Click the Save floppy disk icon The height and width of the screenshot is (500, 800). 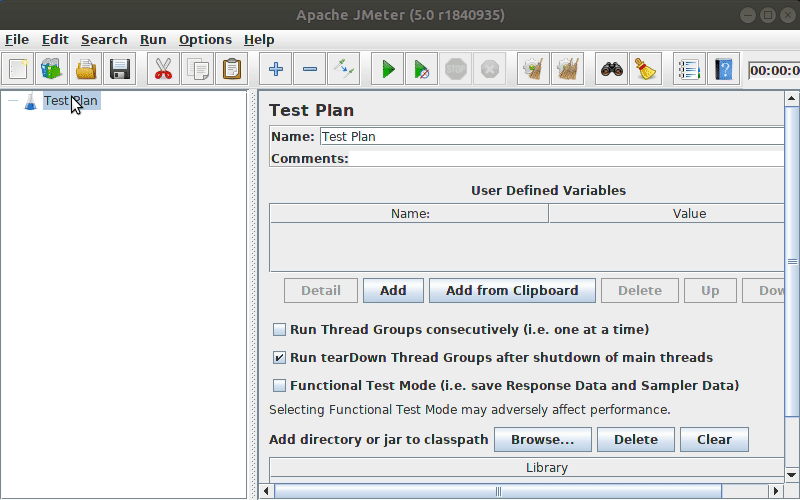[120, 69]
